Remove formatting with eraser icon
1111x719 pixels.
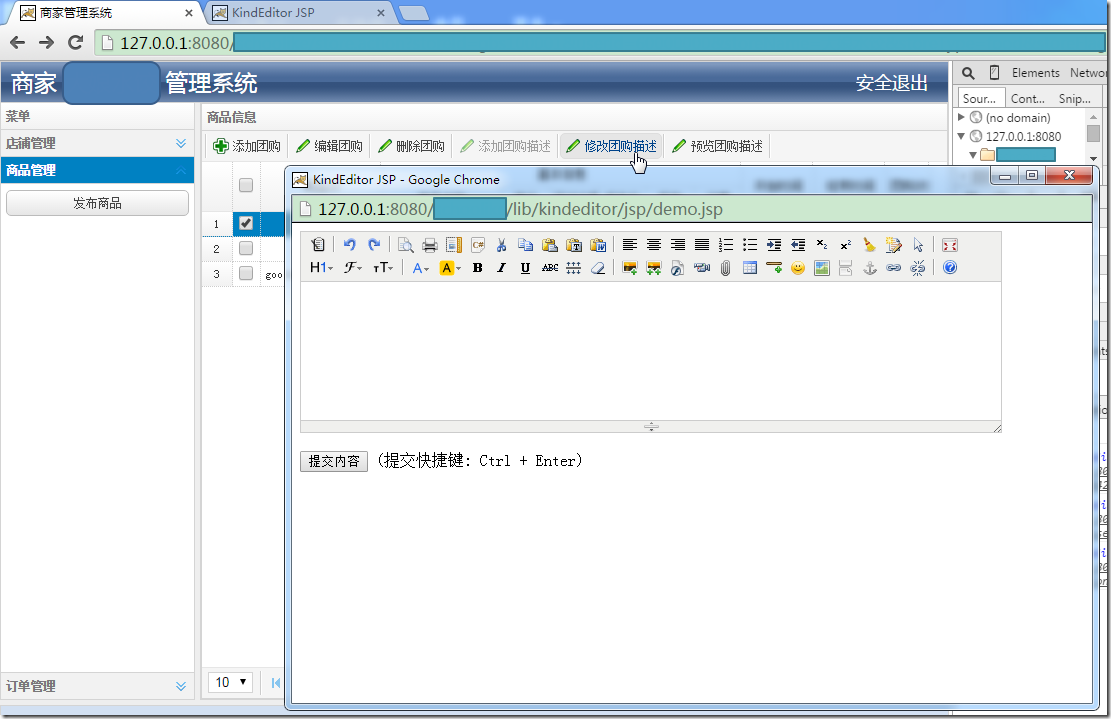pos(598,268)
